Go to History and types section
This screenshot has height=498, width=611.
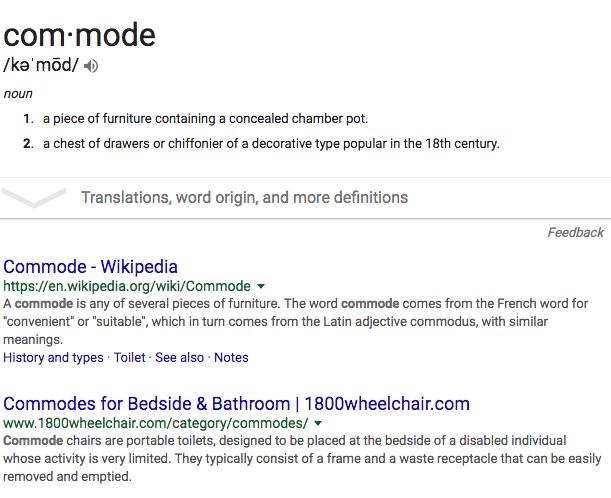click(x=53, y=357)
